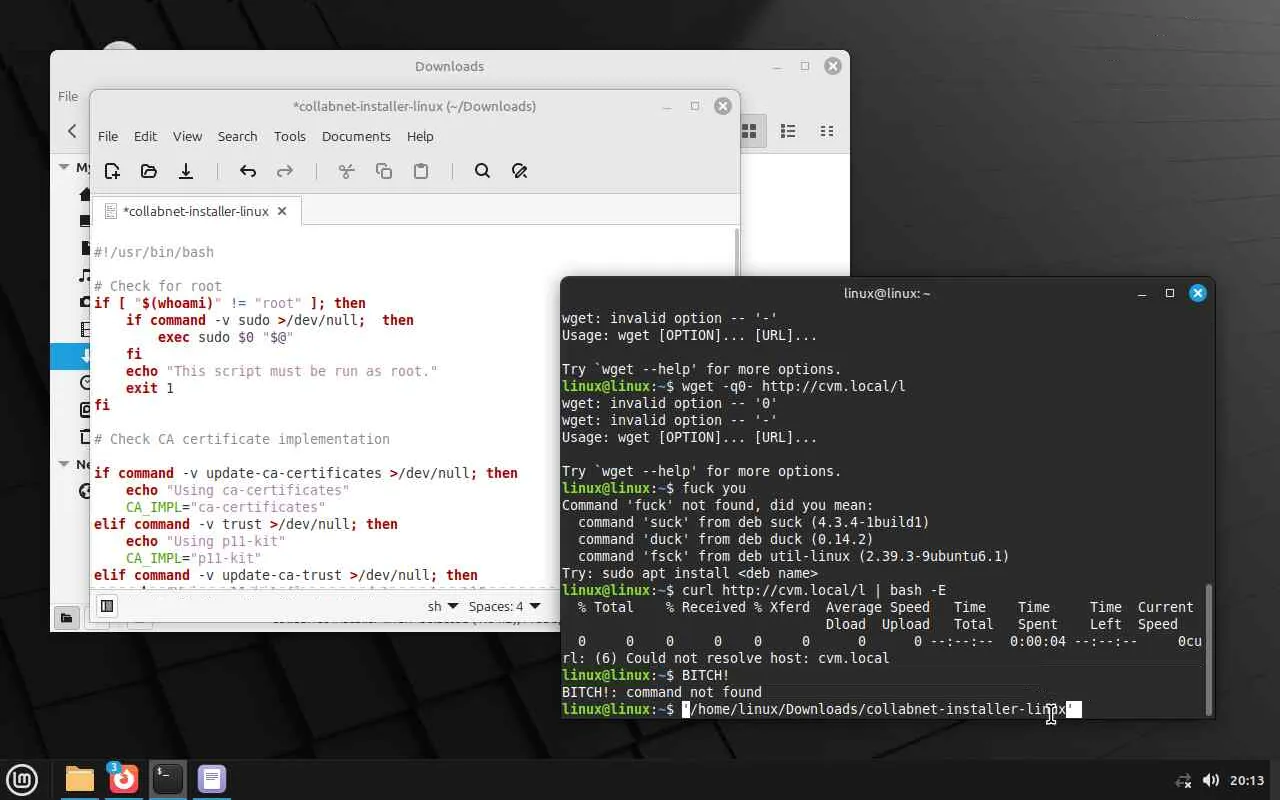Click the terminal title 'linux@linux: ~'
The image size is (1280, 800).
[x=887, y=293]
